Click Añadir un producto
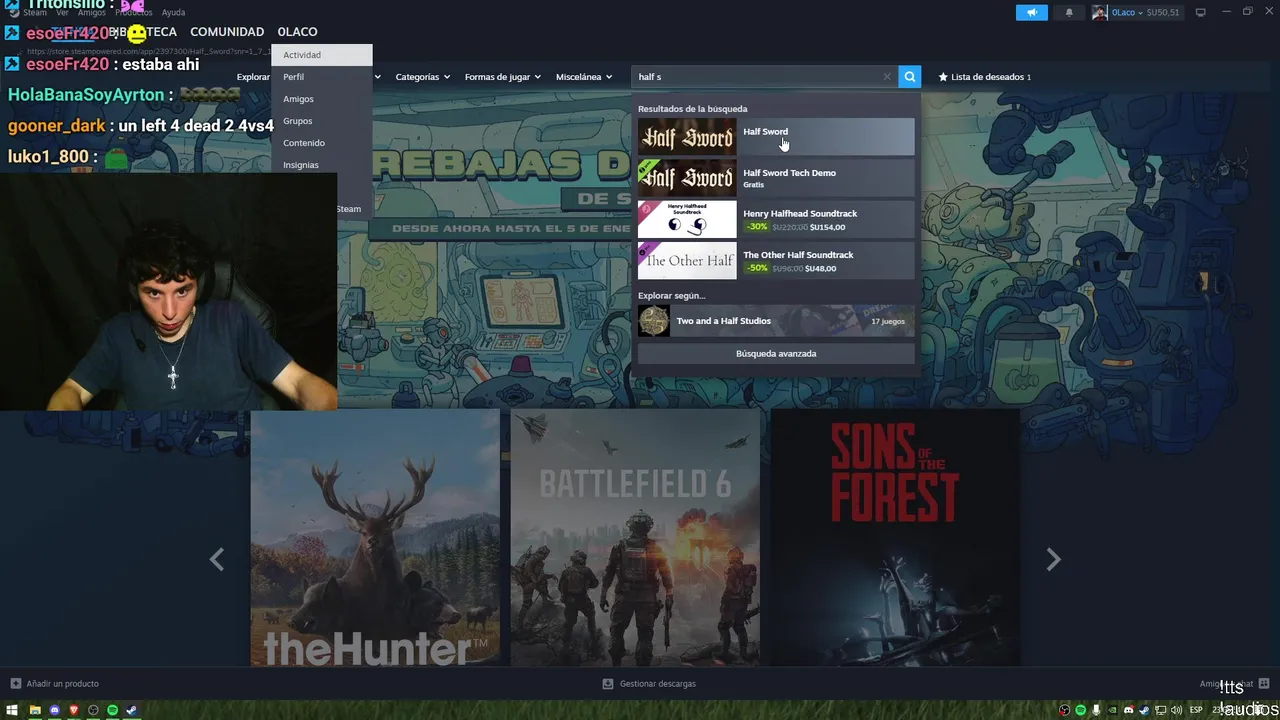 [x=55, y=684]
